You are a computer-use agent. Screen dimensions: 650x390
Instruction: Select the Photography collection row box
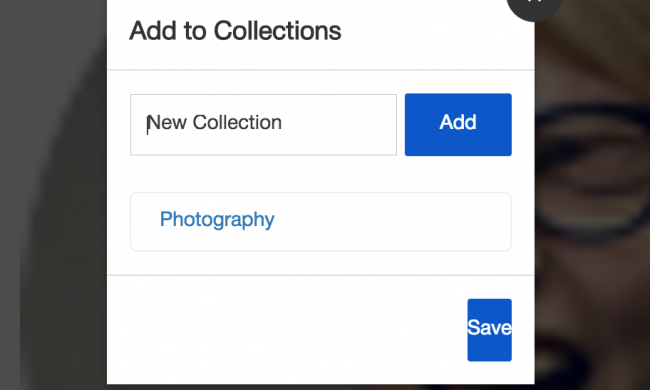pyautogui.click(x=320, y=221)
